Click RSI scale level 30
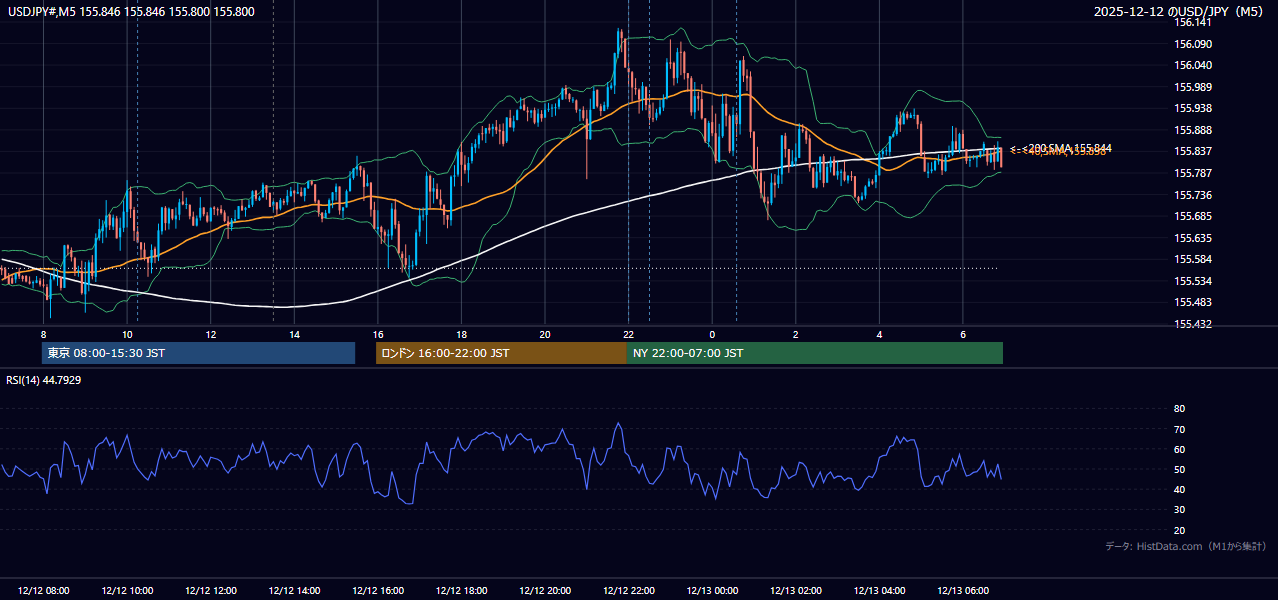Screen dimensions: 1278x600 [1179, 510]
